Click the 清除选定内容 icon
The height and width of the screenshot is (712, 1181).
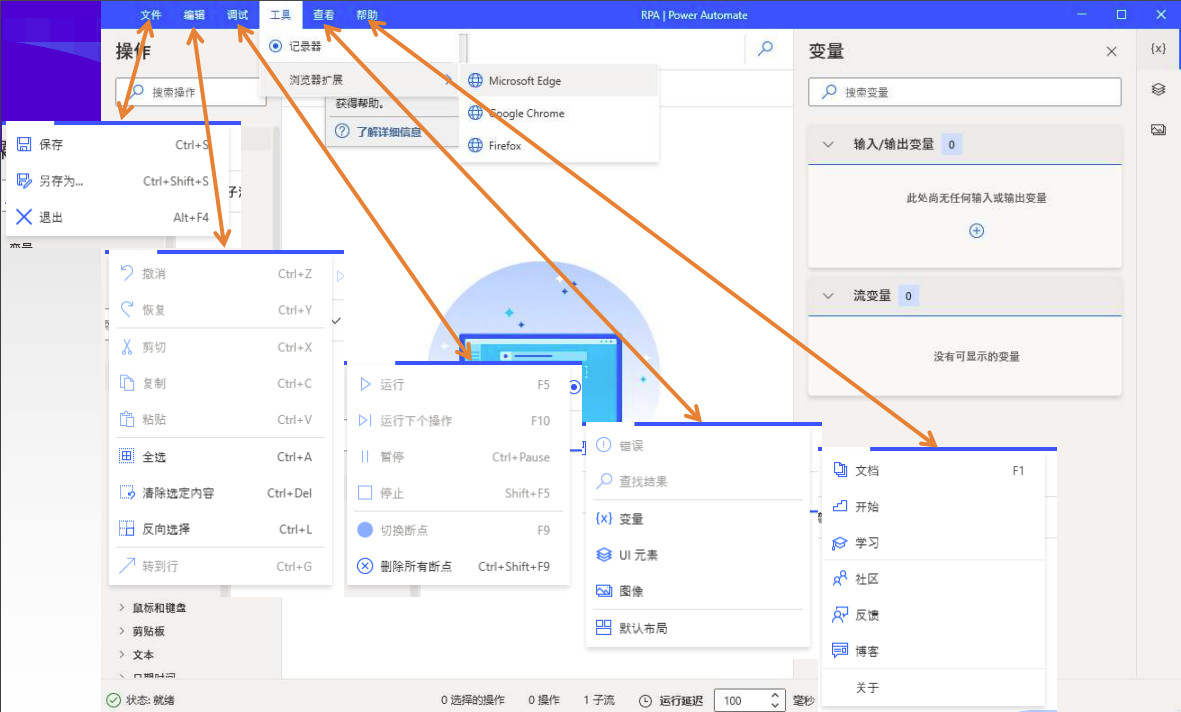tap(127, 493)
